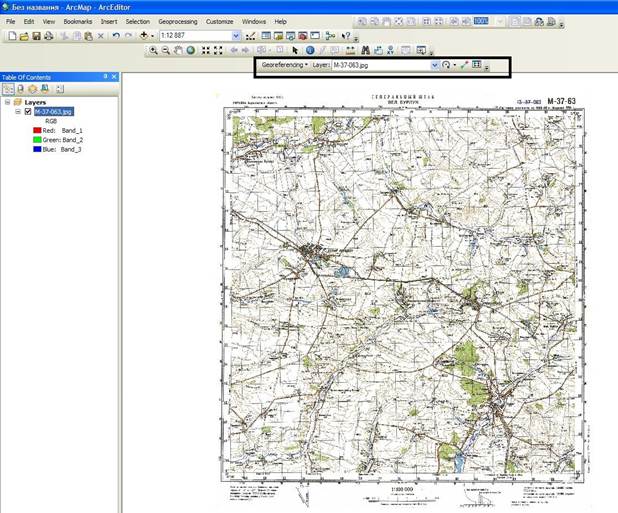Image resolution: width=618 pixels, height=513 pixels.
Task: Open the Geoprocessing menu
Action: [178, 22]
